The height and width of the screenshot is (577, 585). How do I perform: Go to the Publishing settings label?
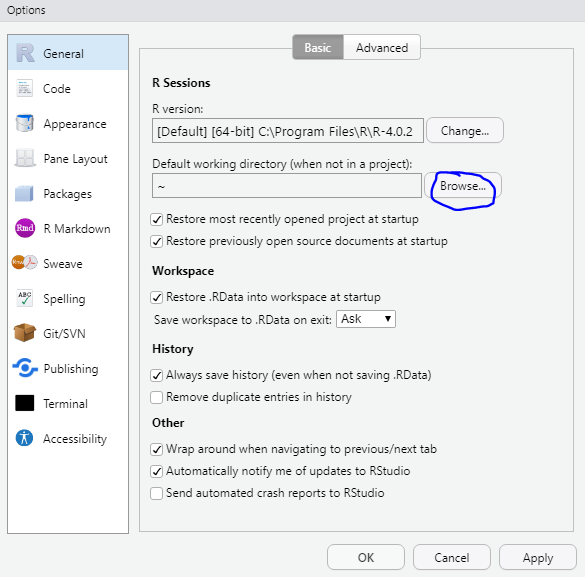pos(71,369)
